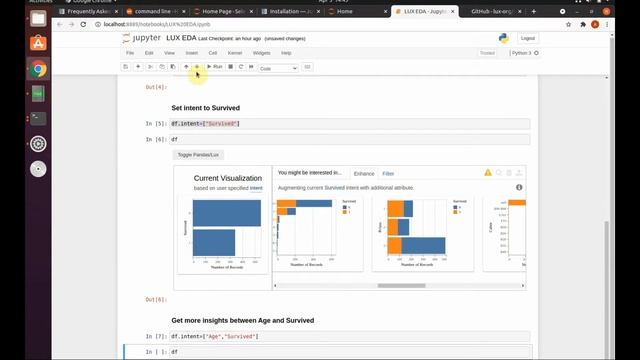Click the localhost address bar

327,24
